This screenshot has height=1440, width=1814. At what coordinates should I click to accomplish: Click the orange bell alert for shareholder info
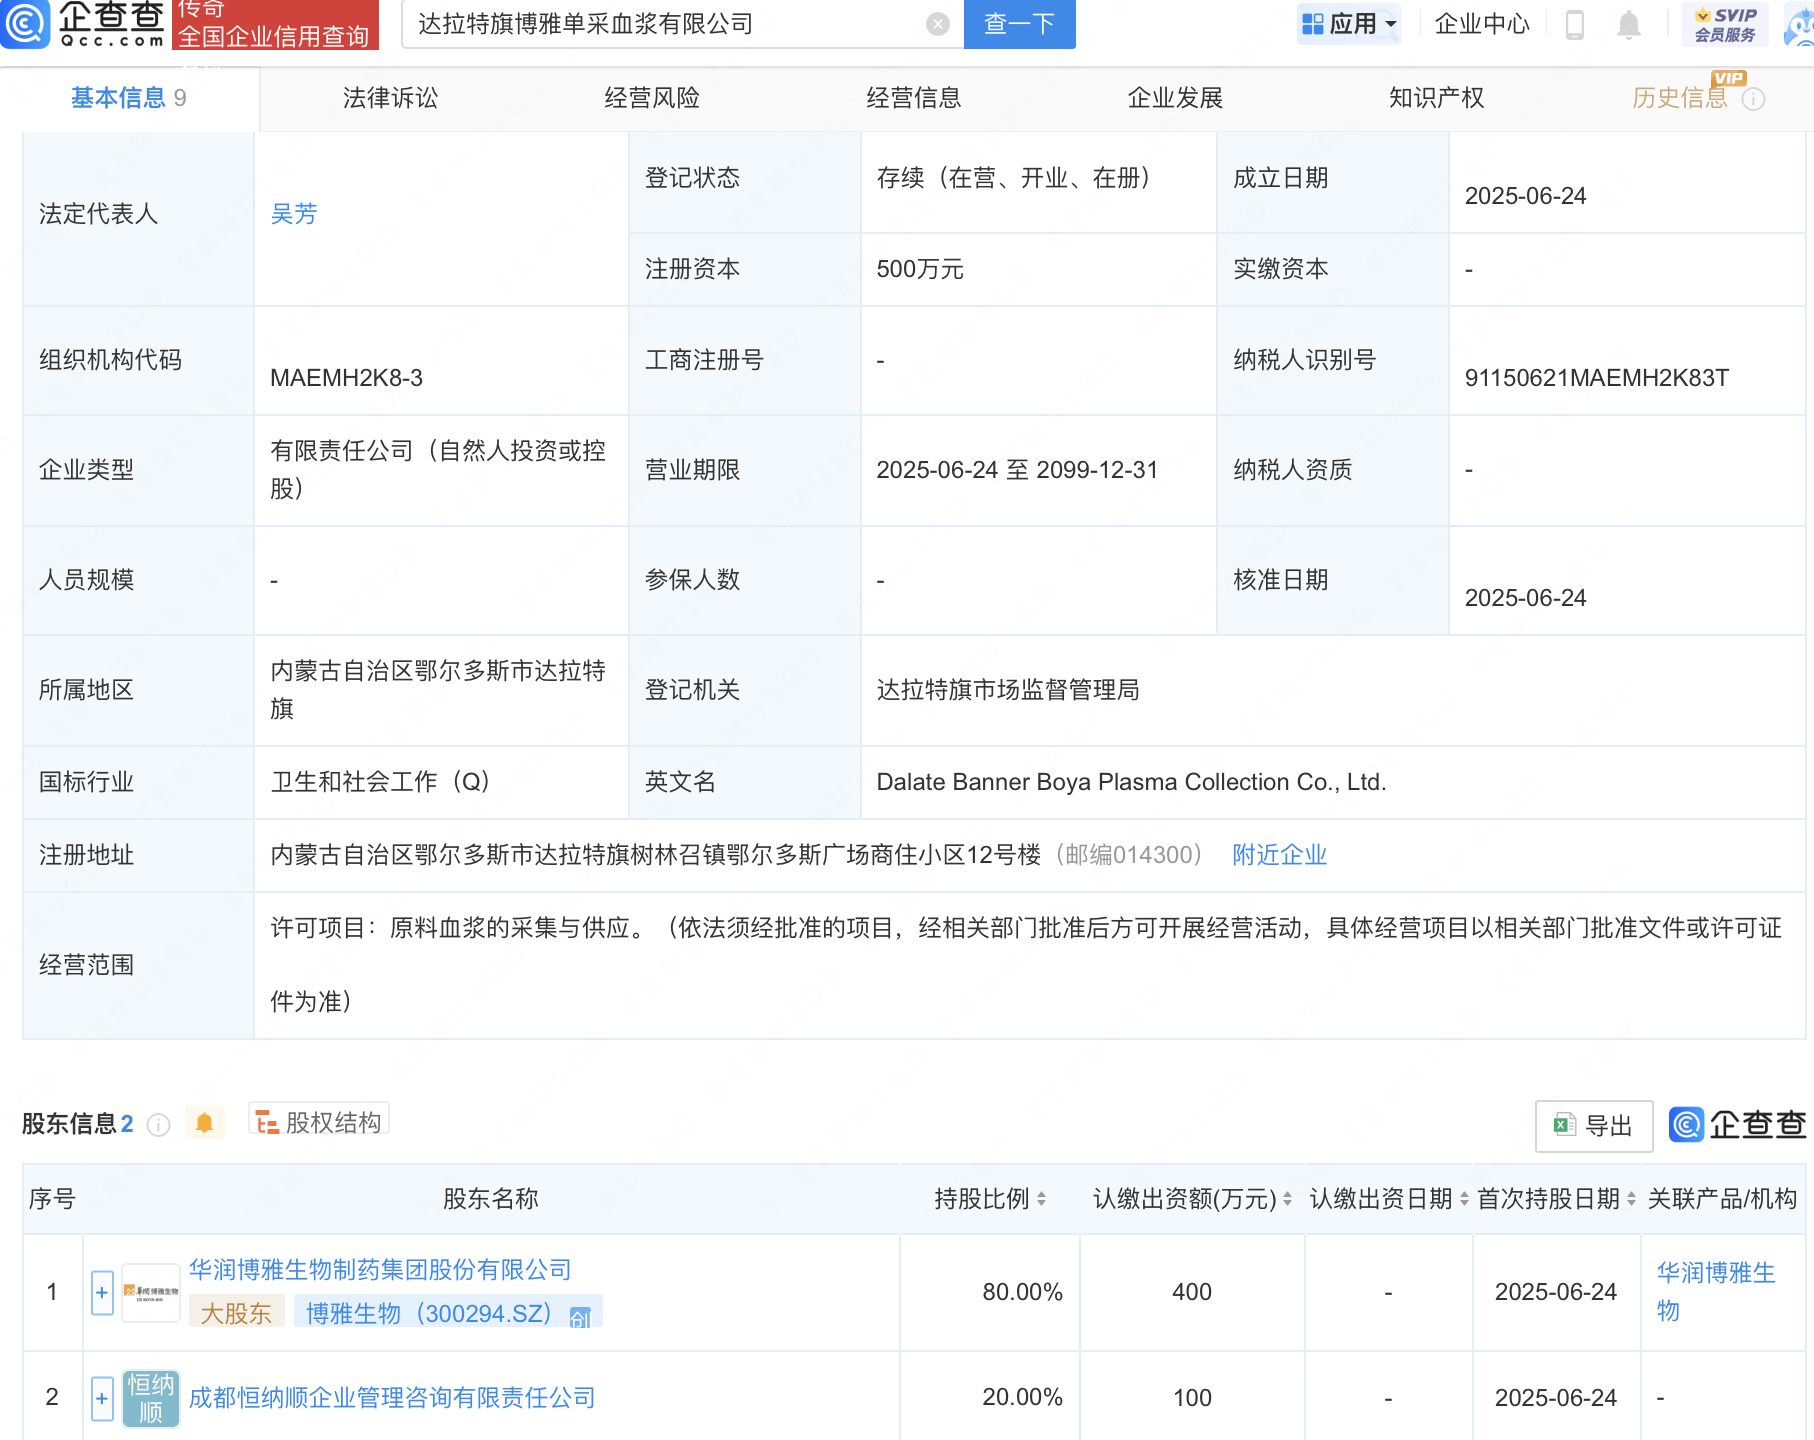205,1123
